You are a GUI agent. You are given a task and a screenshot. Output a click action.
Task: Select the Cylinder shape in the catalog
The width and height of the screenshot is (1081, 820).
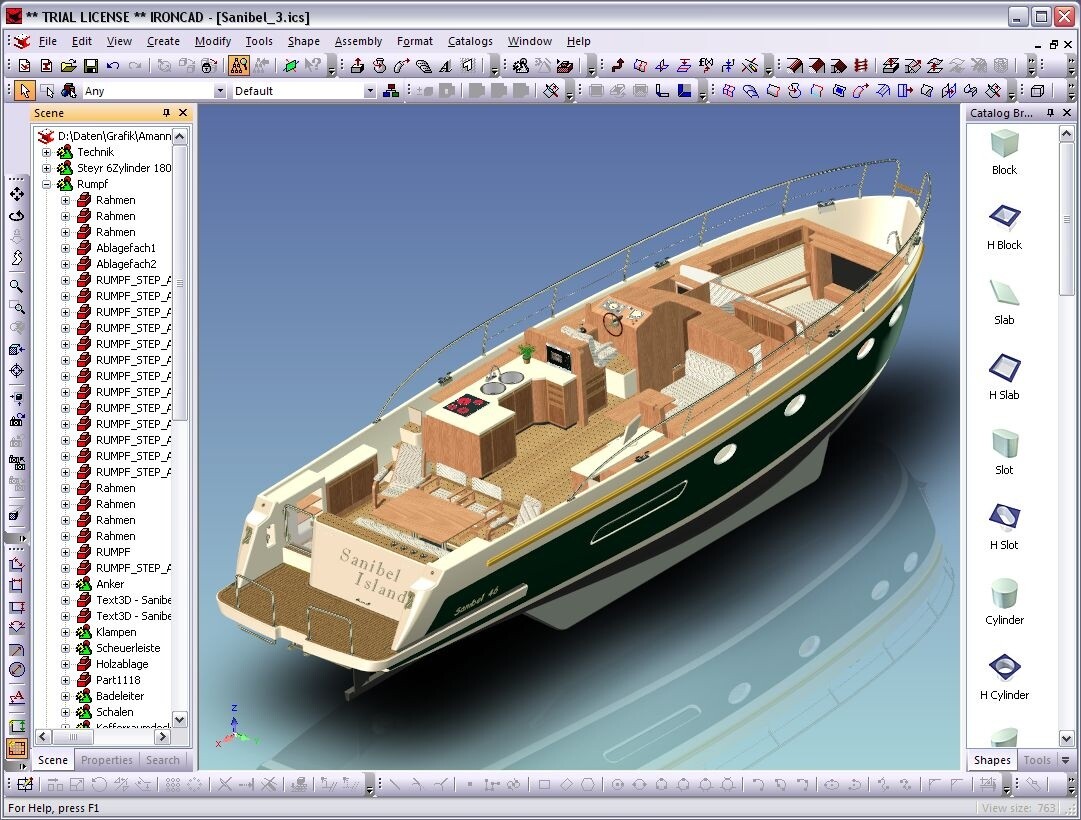1003,600
